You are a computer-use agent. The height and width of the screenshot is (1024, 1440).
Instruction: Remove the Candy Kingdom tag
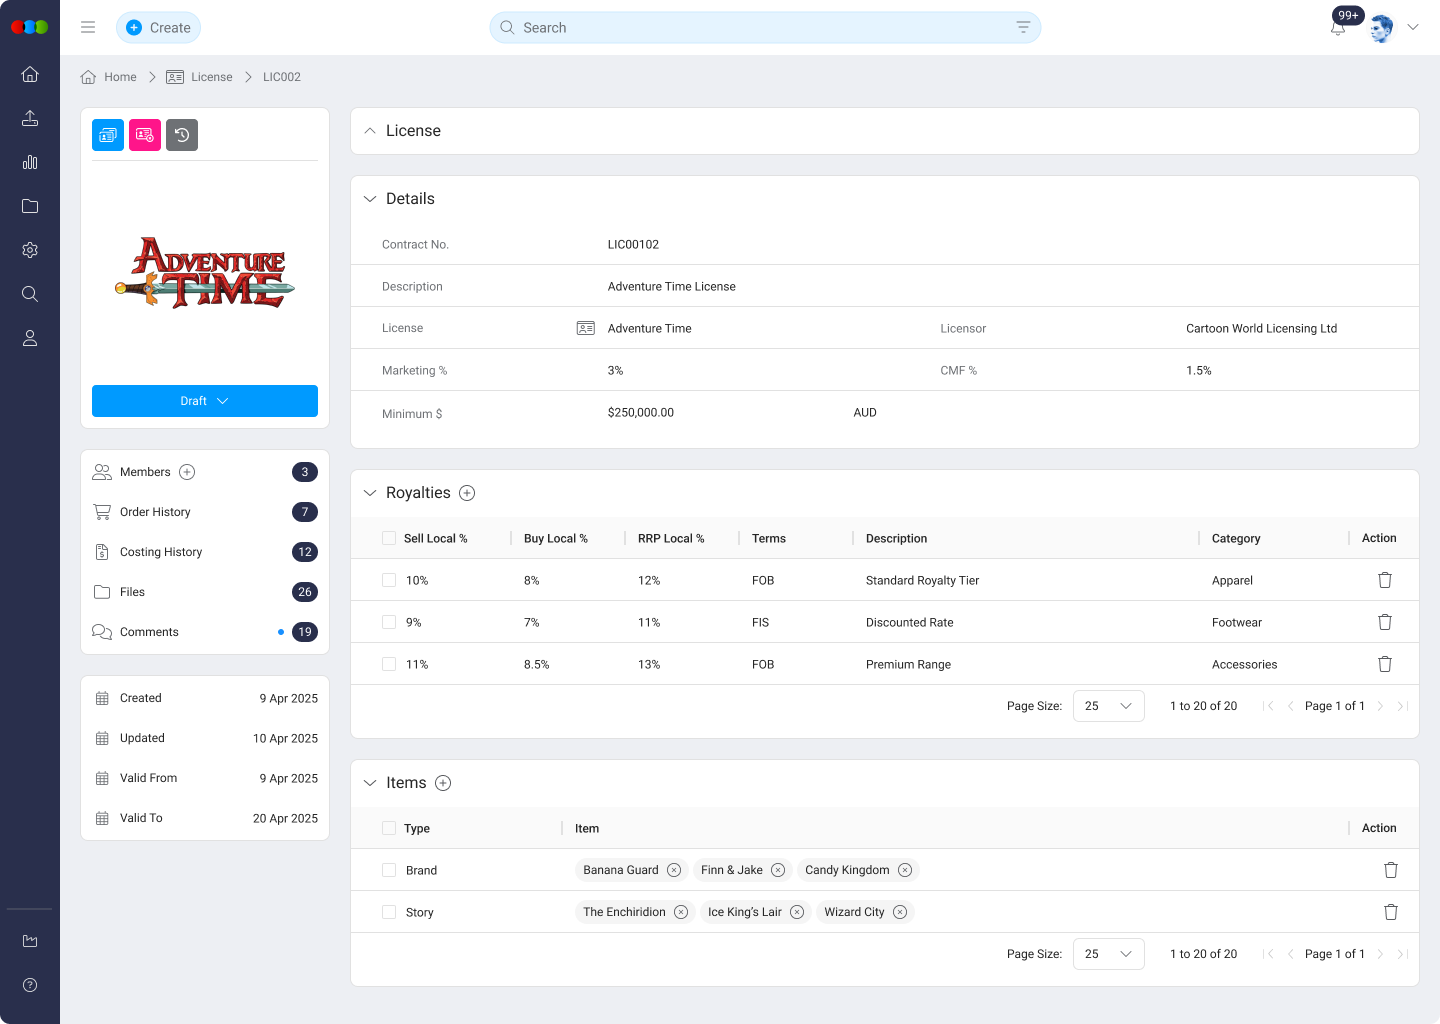tap(905, 870)
